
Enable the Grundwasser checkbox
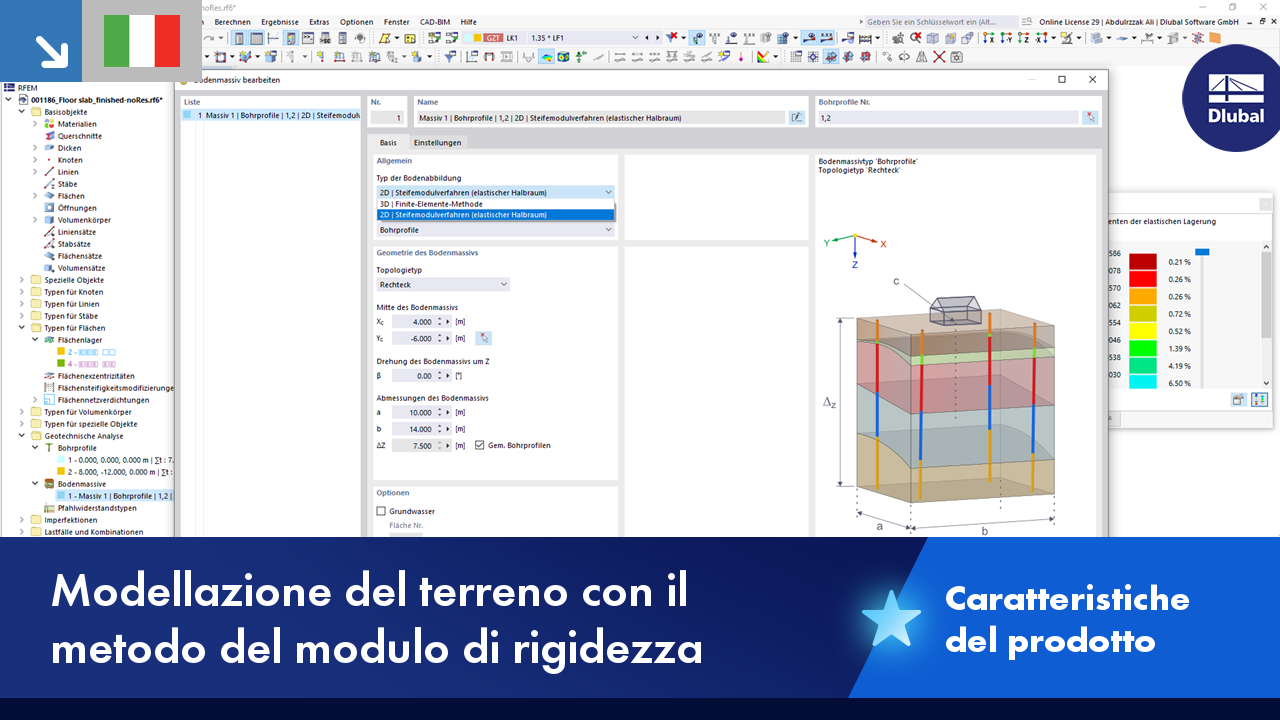click(381, 511)
